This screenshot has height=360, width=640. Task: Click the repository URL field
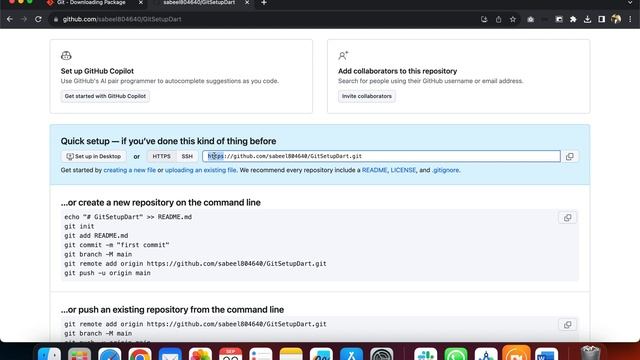click(x=381, y=156)
